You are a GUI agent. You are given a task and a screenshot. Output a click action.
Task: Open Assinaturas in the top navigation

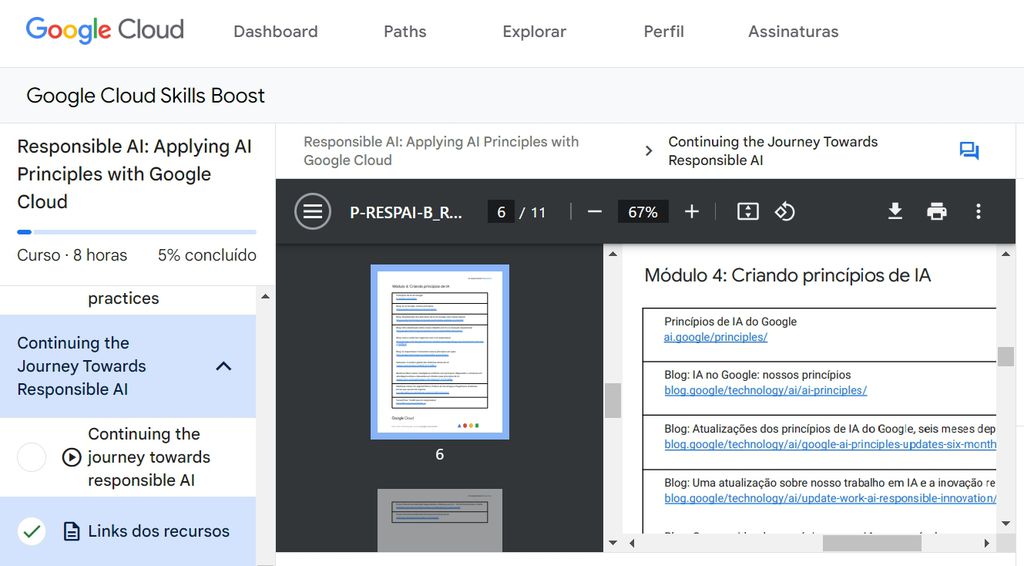click(x=793, y=31)
